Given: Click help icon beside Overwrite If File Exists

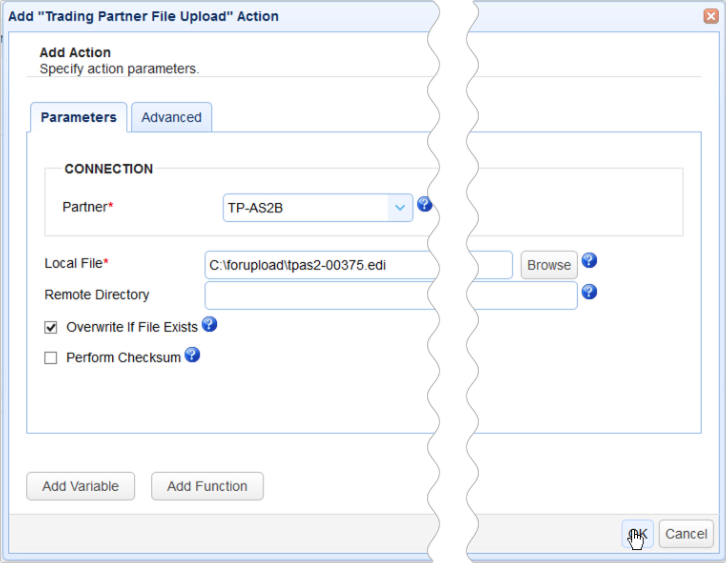Looking at the screenshot, I should coord(210,324).
